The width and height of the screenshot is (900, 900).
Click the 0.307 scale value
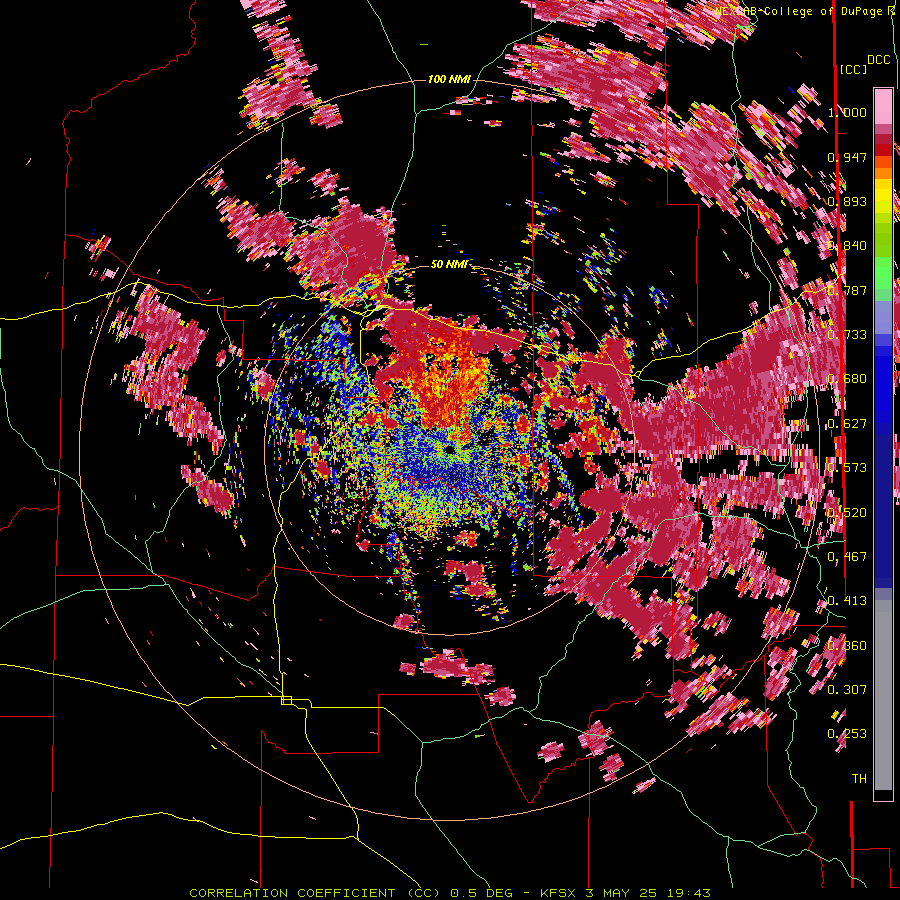(x=847, y=690)
